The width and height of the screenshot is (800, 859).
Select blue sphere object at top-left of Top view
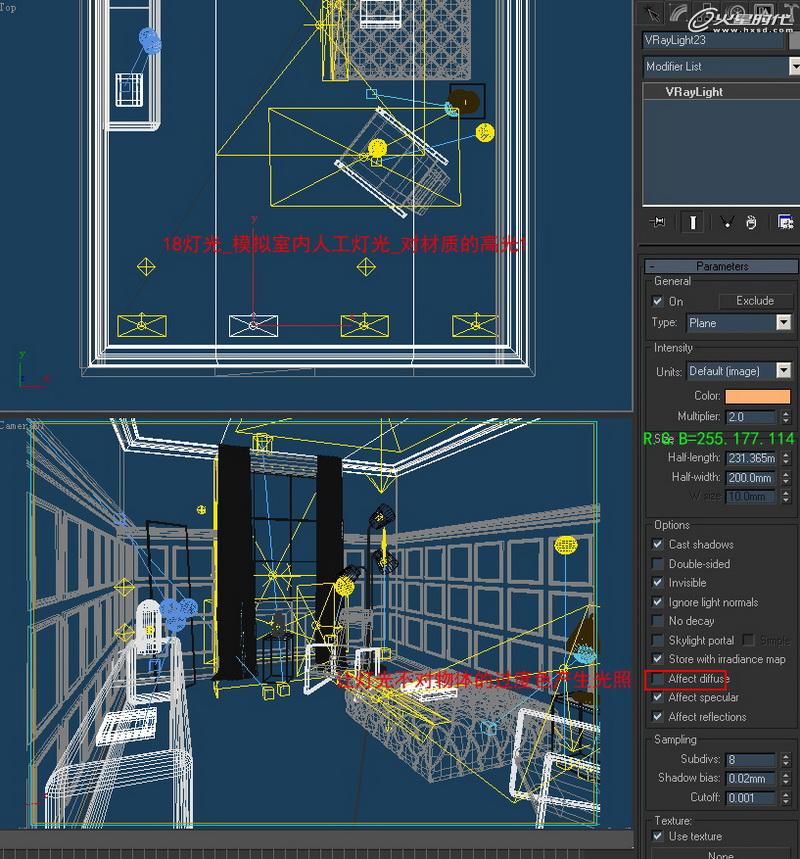(150, 41)
